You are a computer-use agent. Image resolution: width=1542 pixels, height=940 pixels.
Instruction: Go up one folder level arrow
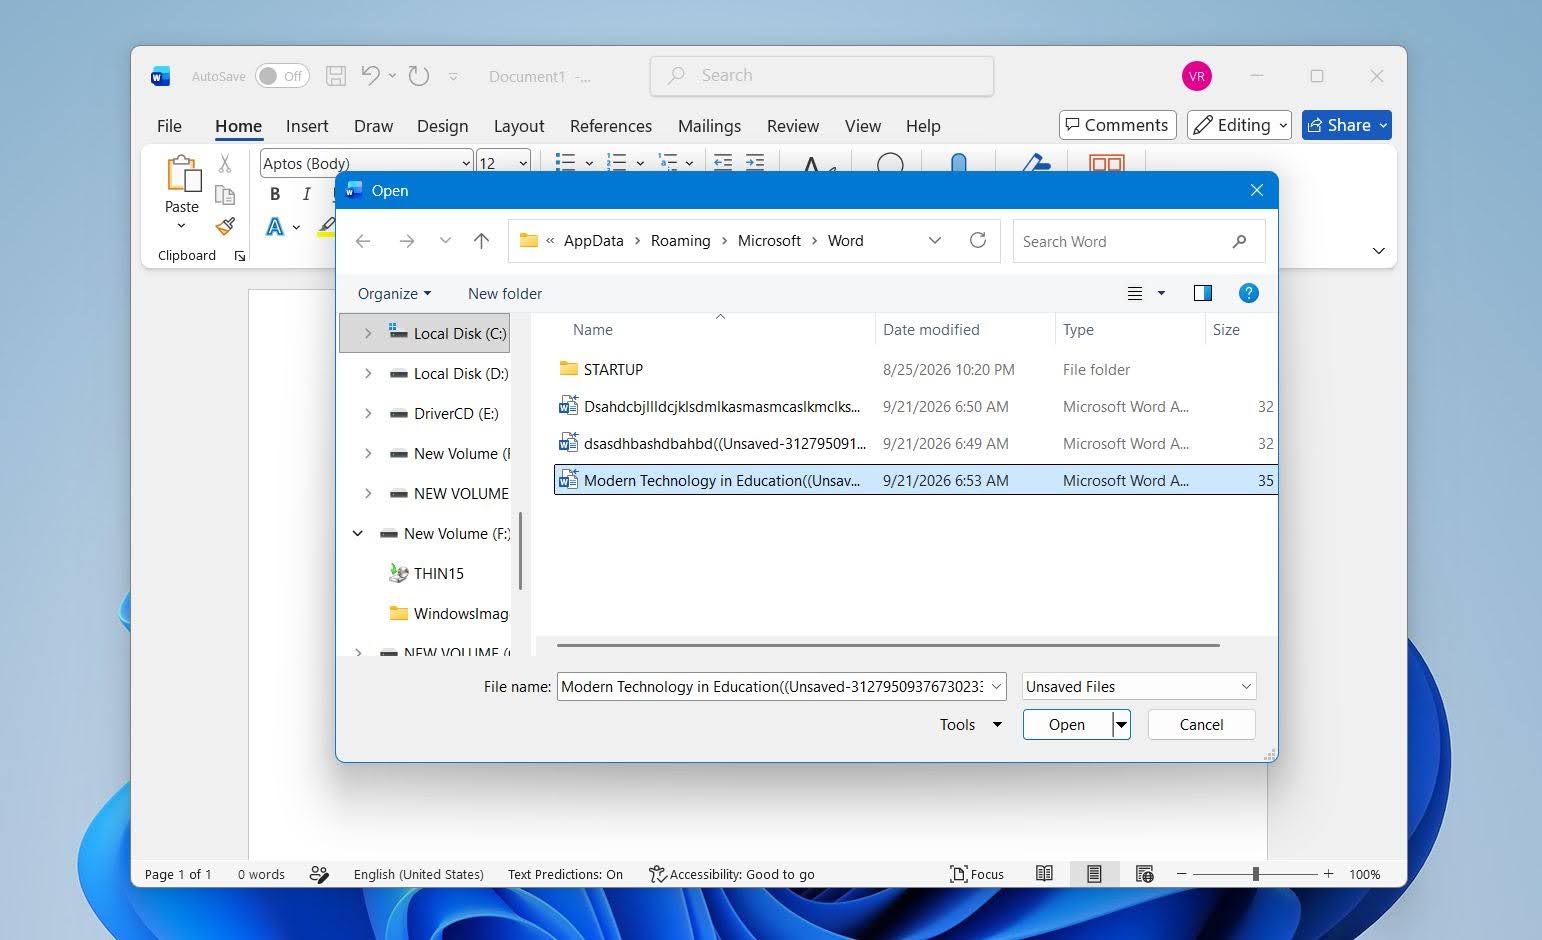tap(481, 241)
